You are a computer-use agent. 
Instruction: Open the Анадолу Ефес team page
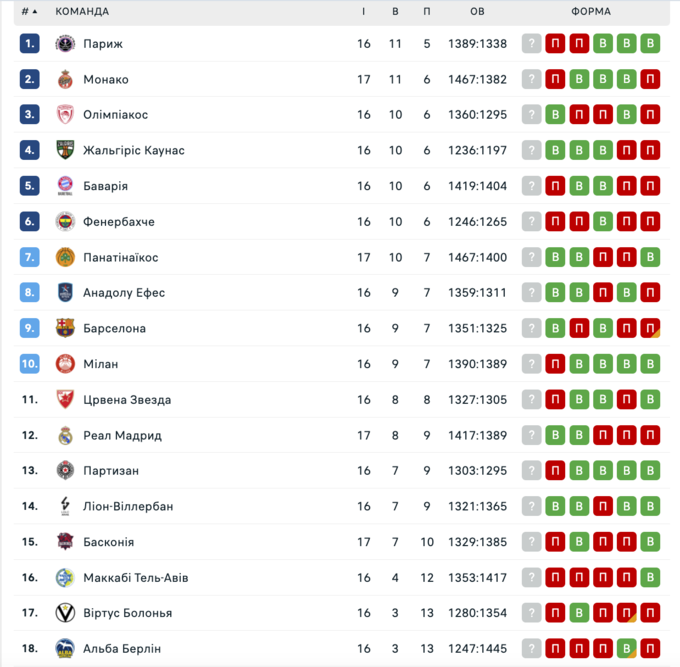pyautogui.click(x=124, y=293)
